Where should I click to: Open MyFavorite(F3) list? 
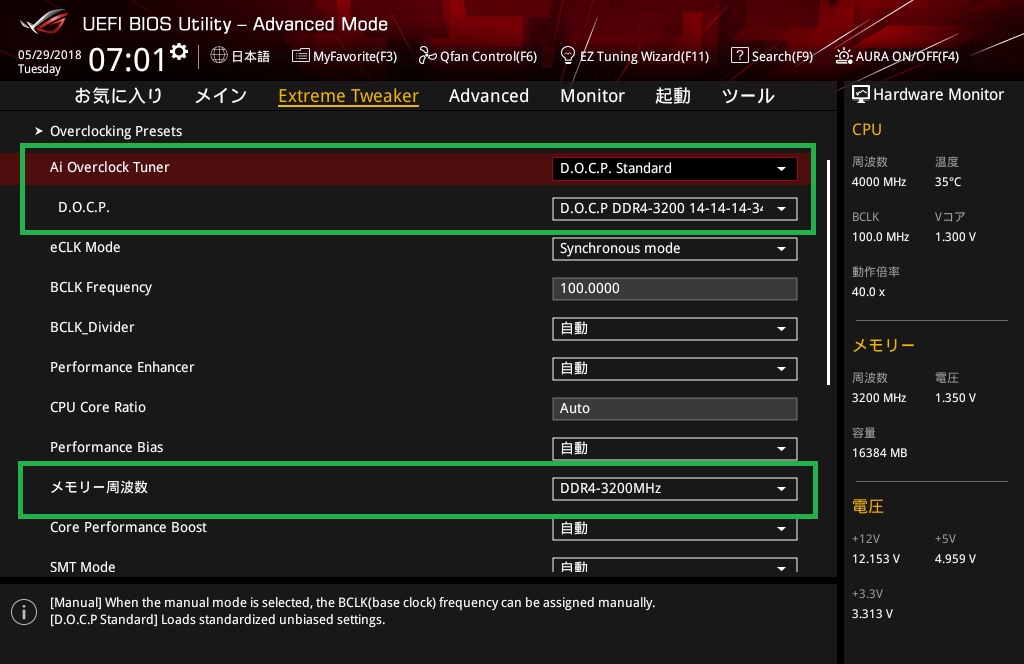344,56
